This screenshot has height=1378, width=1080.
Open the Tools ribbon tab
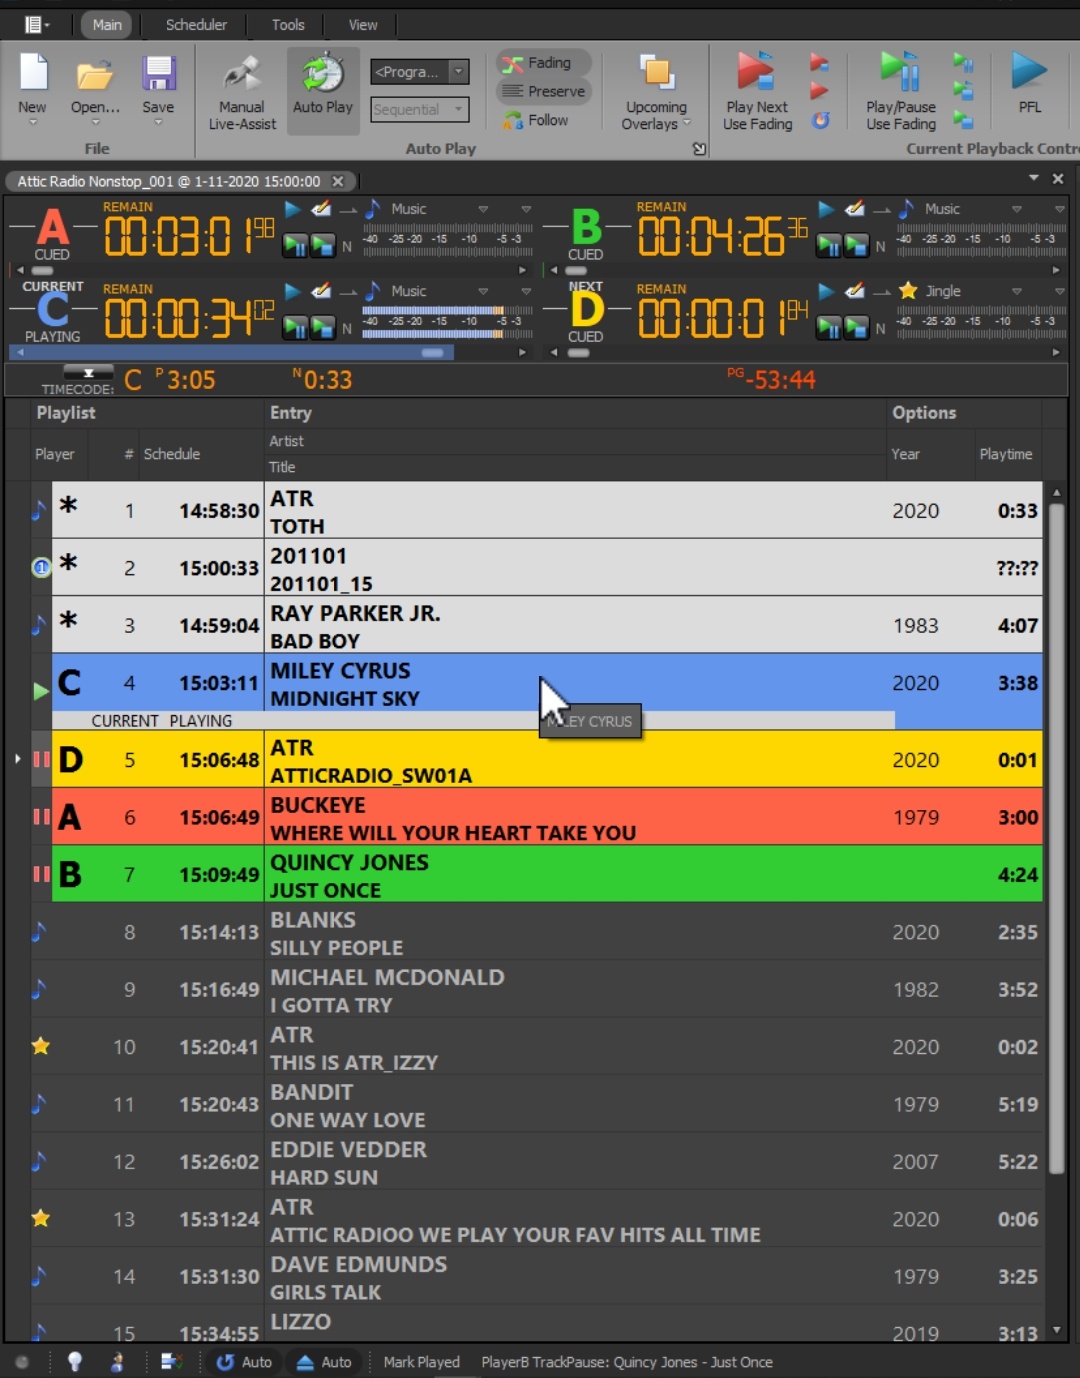288,24
